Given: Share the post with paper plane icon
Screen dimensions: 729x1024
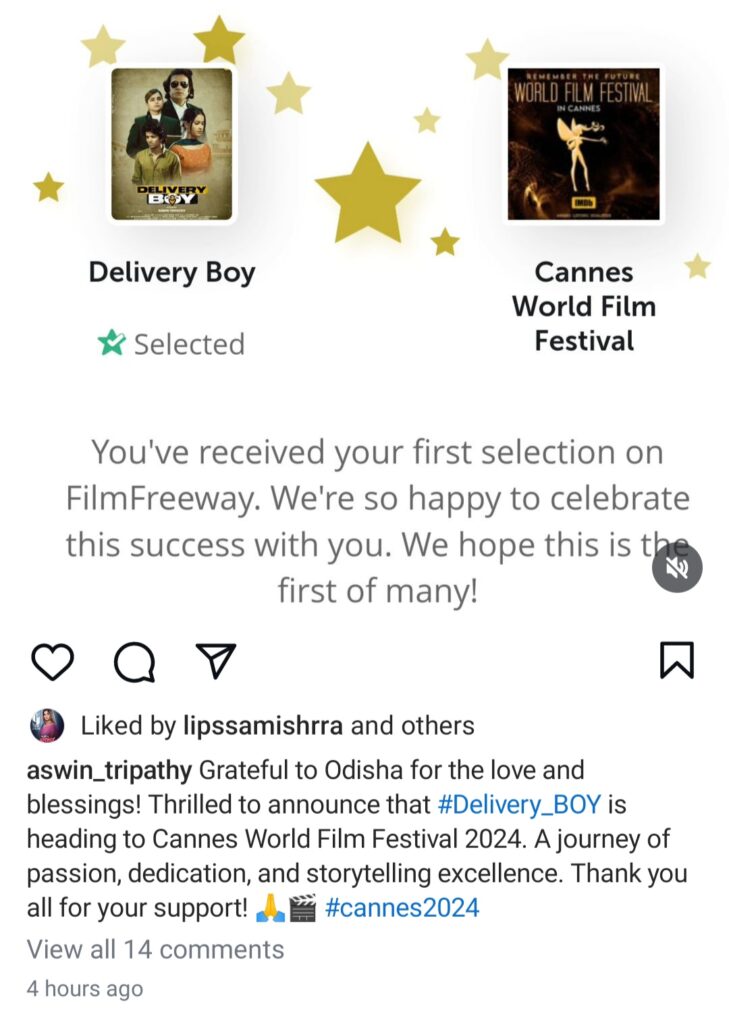Looking at the screenshot, I should click(216, 660).
